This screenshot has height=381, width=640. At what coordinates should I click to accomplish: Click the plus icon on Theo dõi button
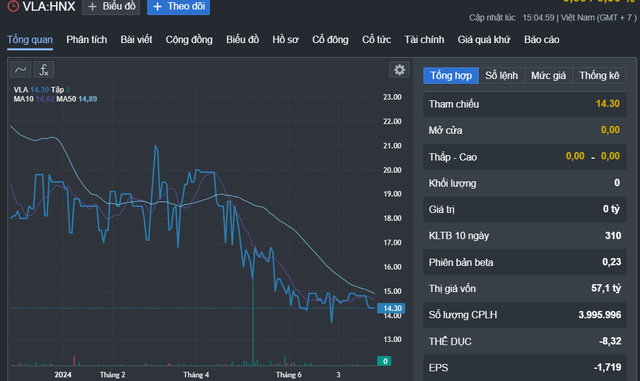pos(158,7)
